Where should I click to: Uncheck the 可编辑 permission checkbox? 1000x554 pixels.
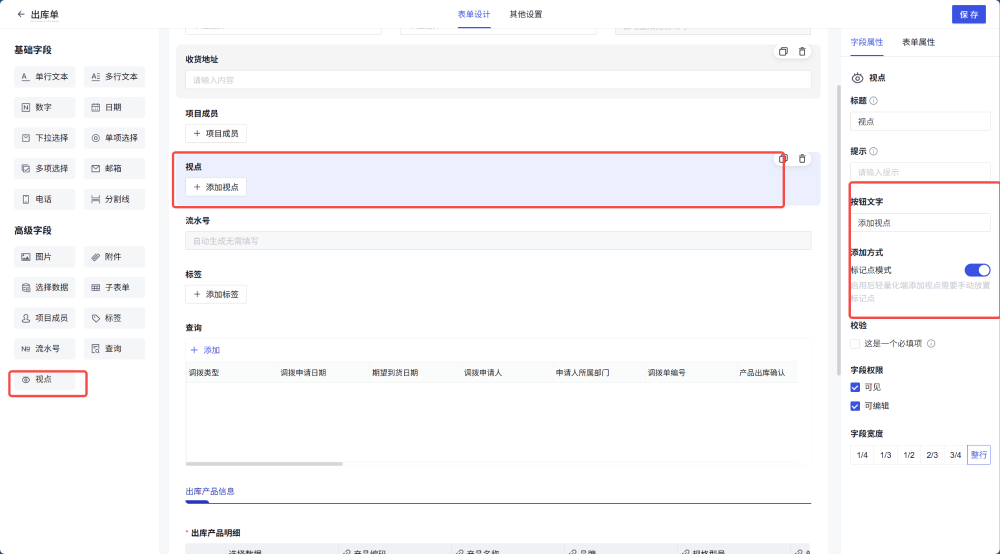point(855,406)
